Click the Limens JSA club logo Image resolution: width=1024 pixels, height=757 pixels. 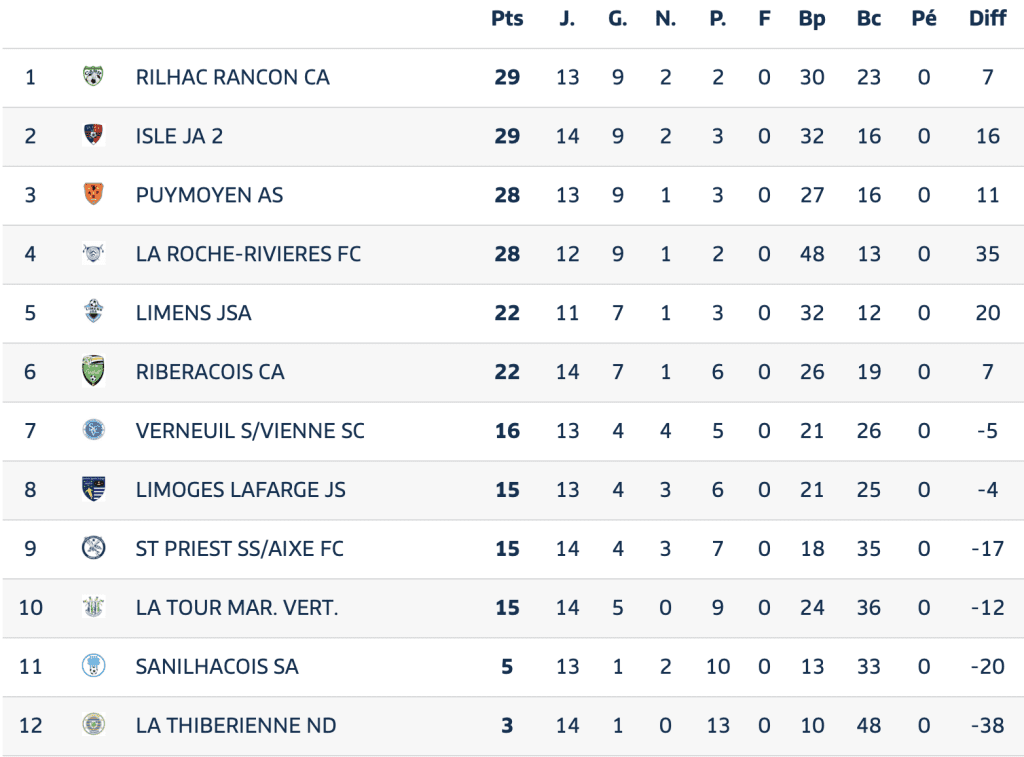(x=93, y=313)
